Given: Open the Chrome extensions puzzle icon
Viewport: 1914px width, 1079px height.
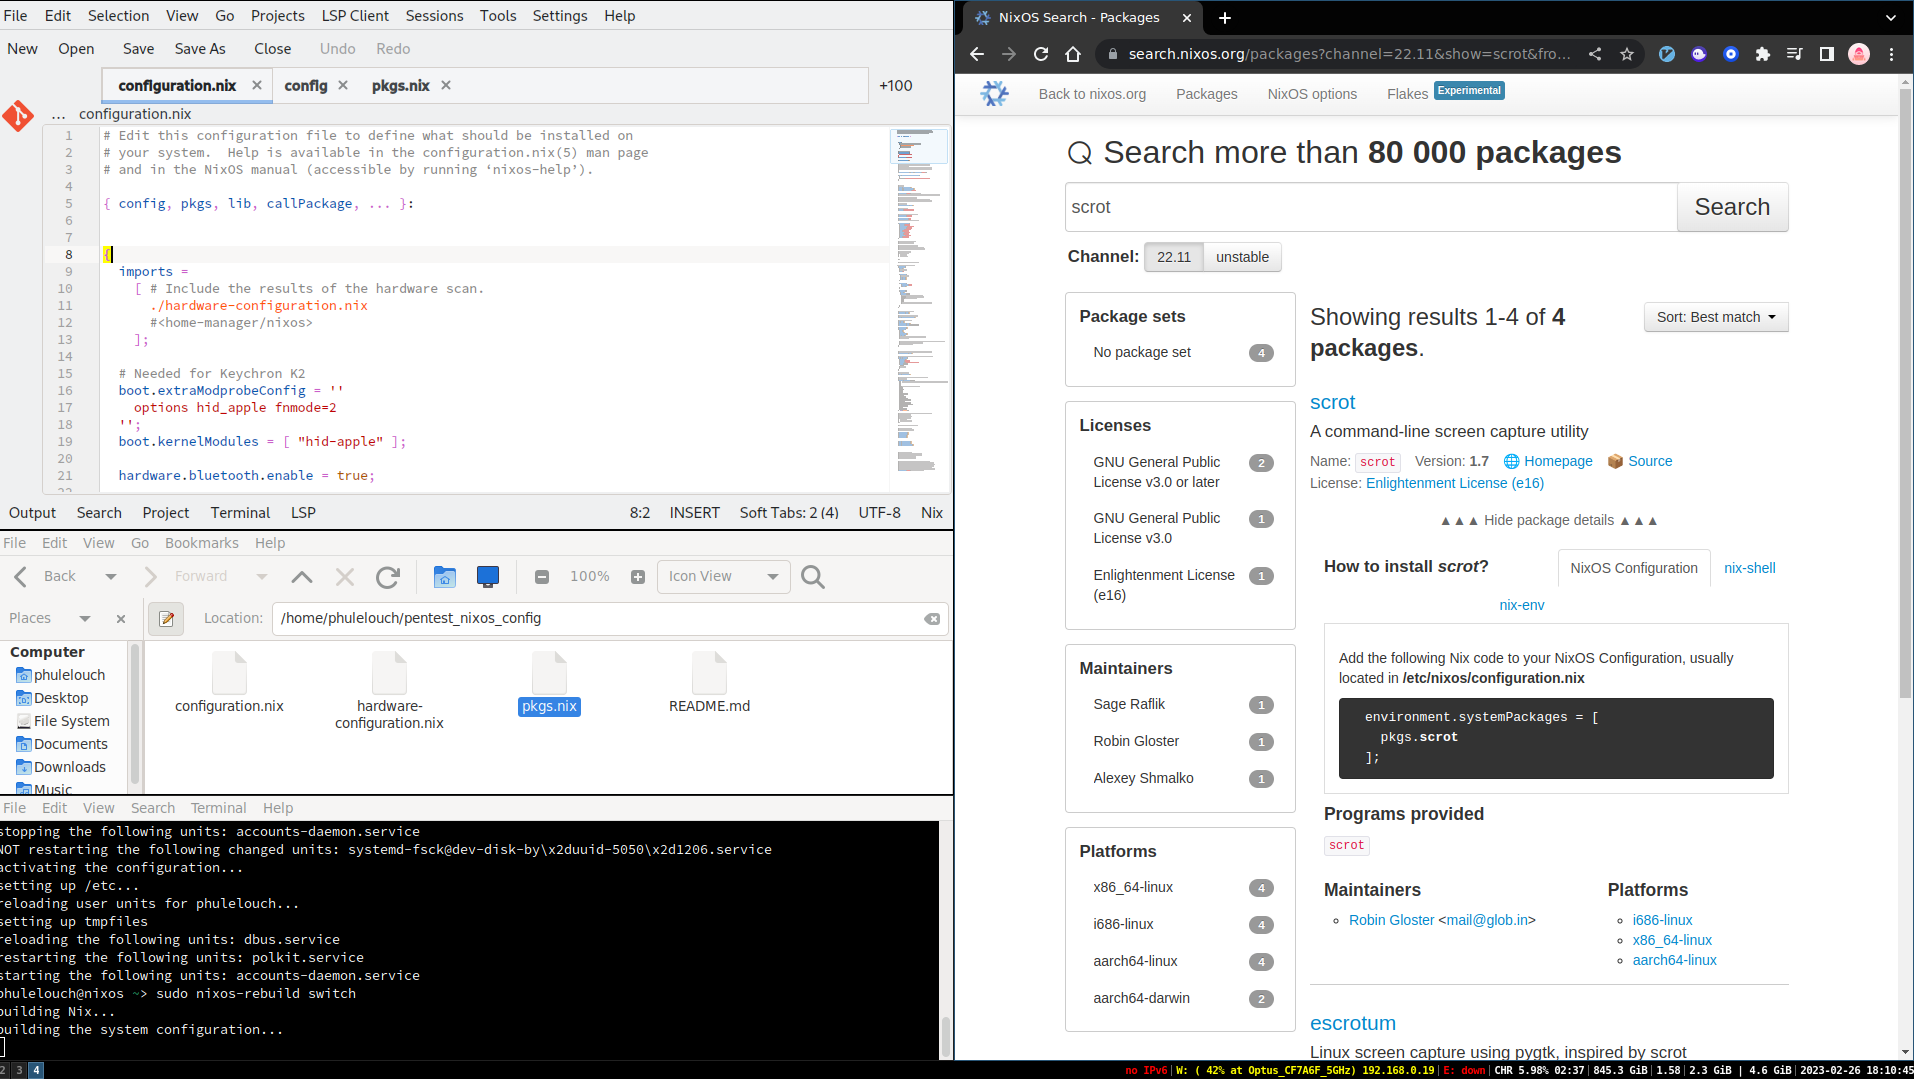Looking at the screenshot, I should [1763, 54].
